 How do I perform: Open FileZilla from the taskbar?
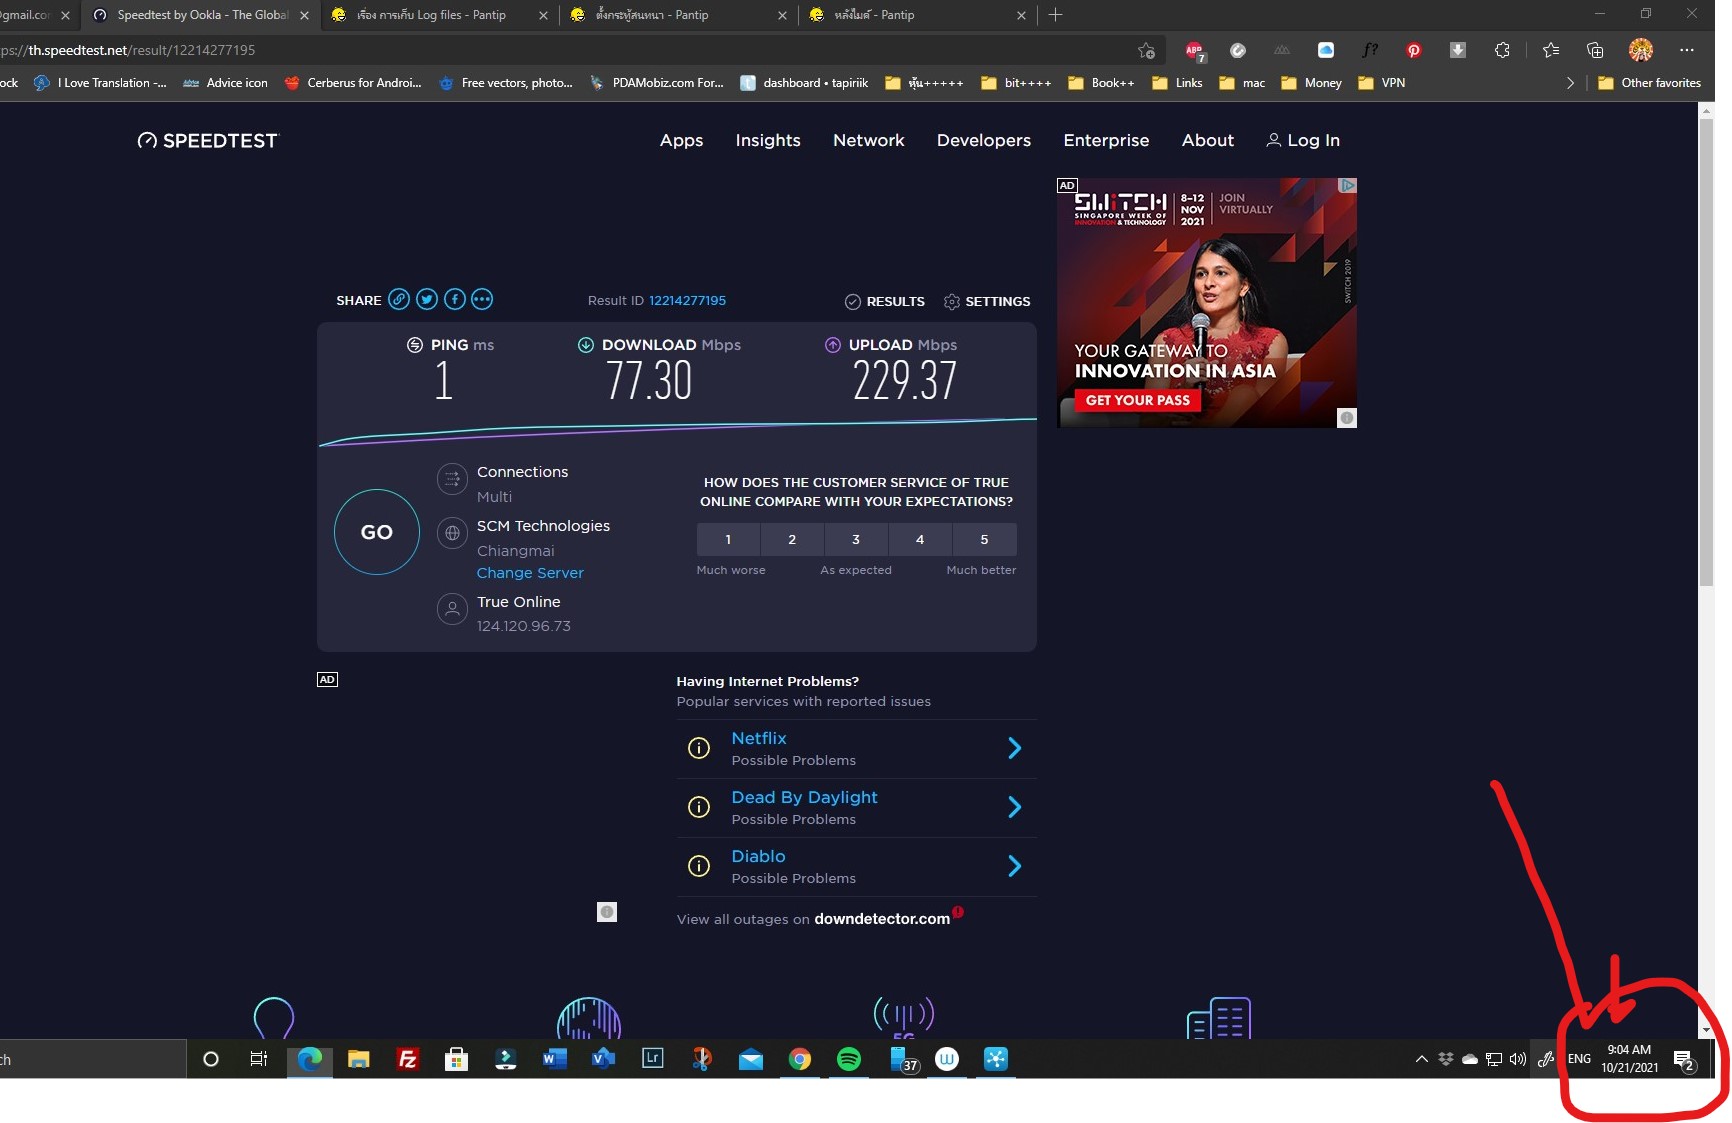pos(407,1059)
